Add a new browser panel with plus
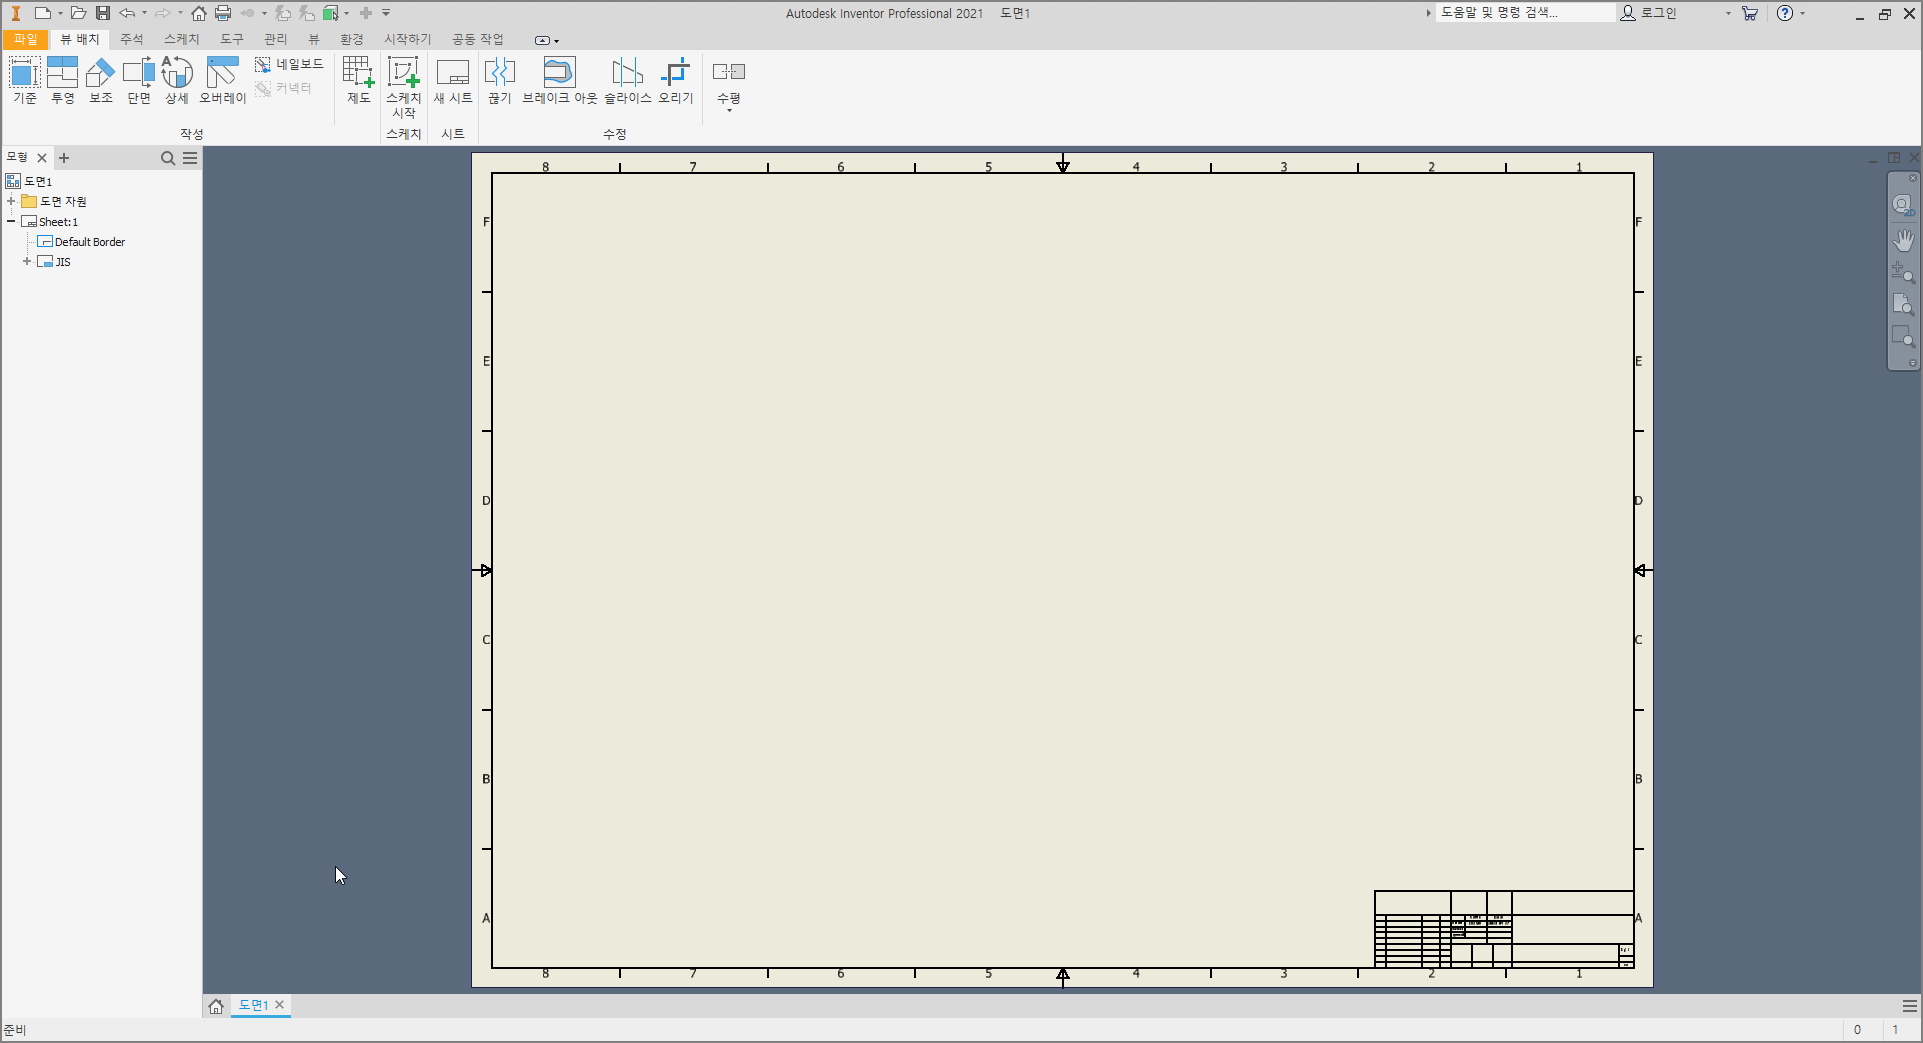The image size is (1923, 1043). coord(64,158)
